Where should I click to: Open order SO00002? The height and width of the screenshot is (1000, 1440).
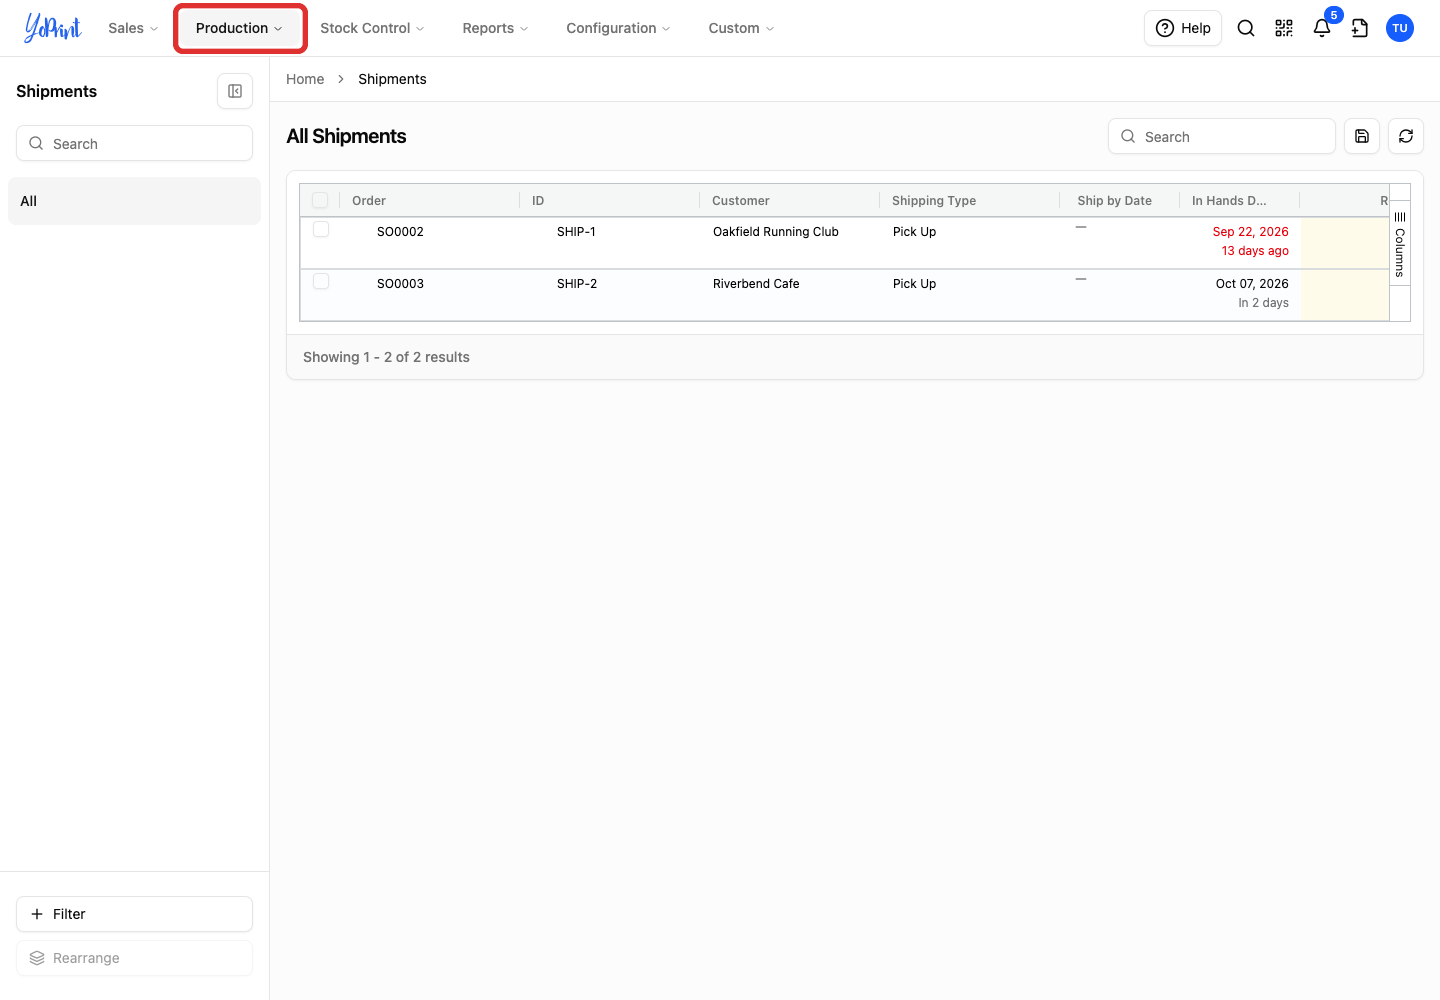(400, 231)
